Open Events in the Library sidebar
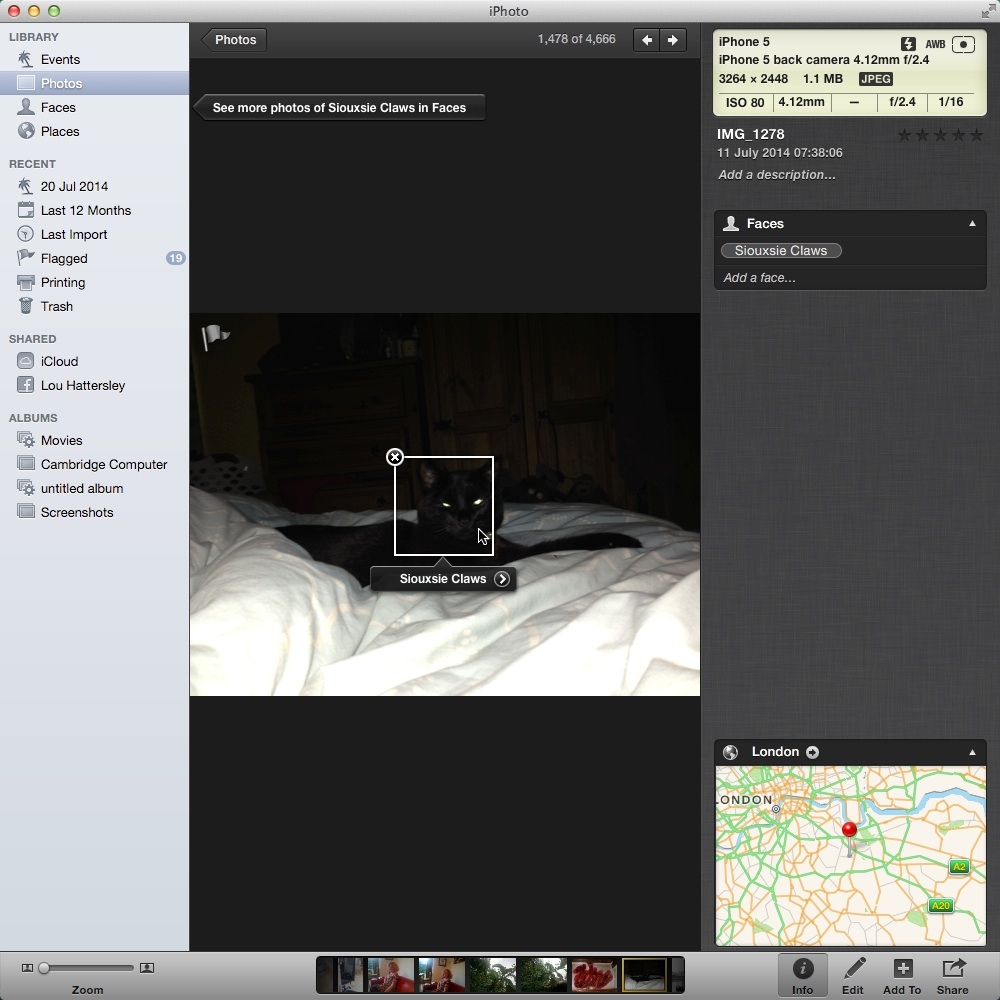Image resolution: width=1000 pixels, height=1000 pixels. [x=60, y=59]
